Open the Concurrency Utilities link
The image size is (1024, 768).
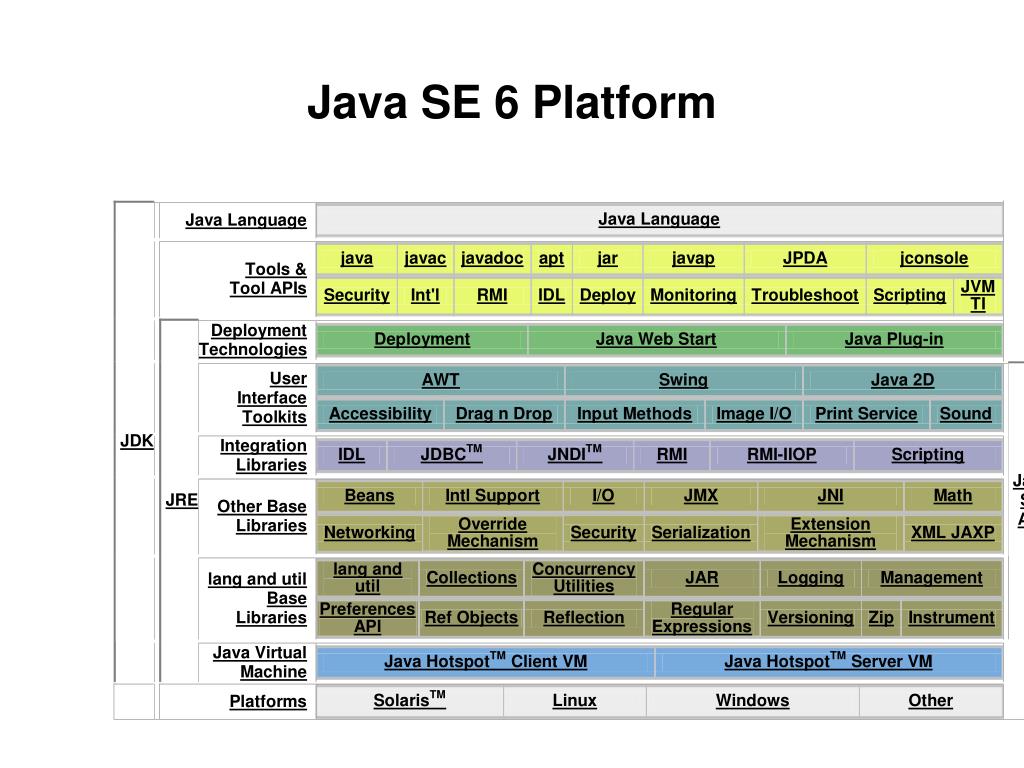(584, 578)
